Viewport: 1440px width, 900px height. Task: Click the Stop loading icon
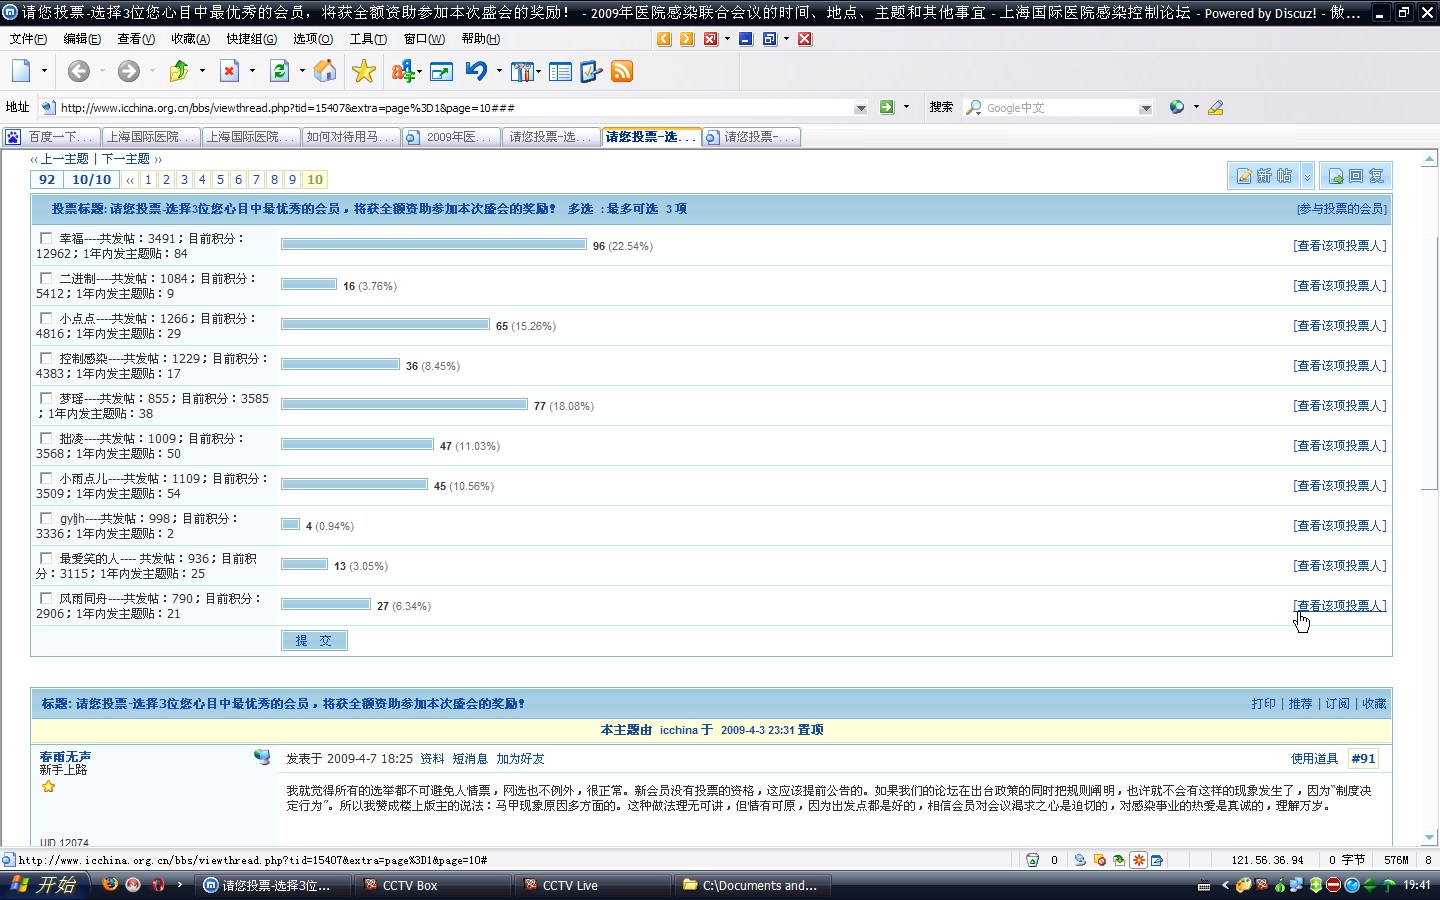pyautogui.click(x=230, y=71)
